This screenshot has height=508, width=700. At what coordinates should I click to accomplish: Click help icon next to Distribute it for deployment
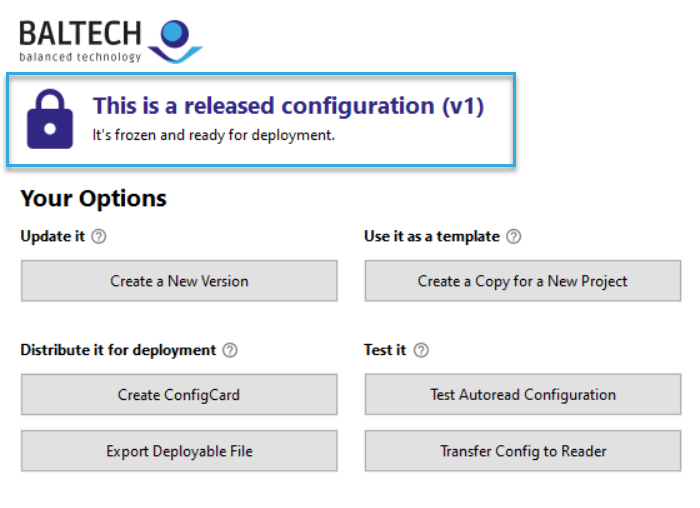point(230,350)
